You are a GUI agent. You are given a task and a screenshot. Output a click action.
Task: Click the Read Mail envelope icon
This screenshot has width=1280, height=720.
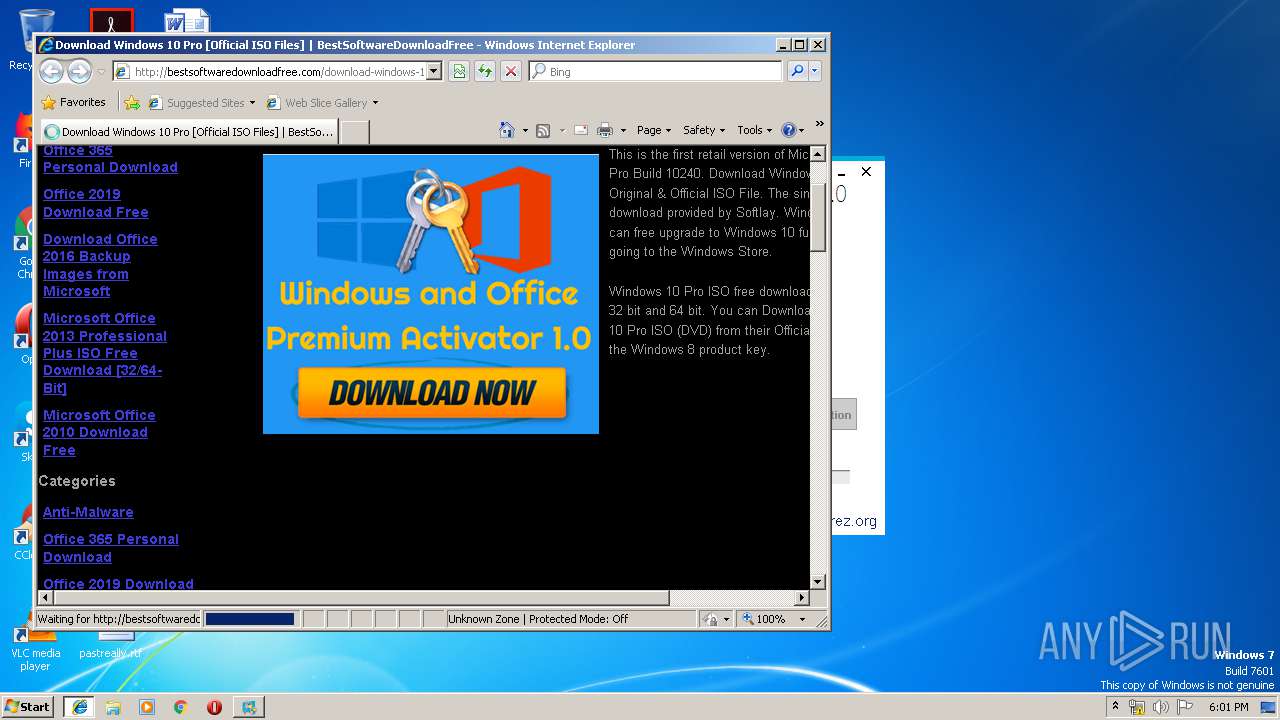pyautogui.click(x=580, y=130)
